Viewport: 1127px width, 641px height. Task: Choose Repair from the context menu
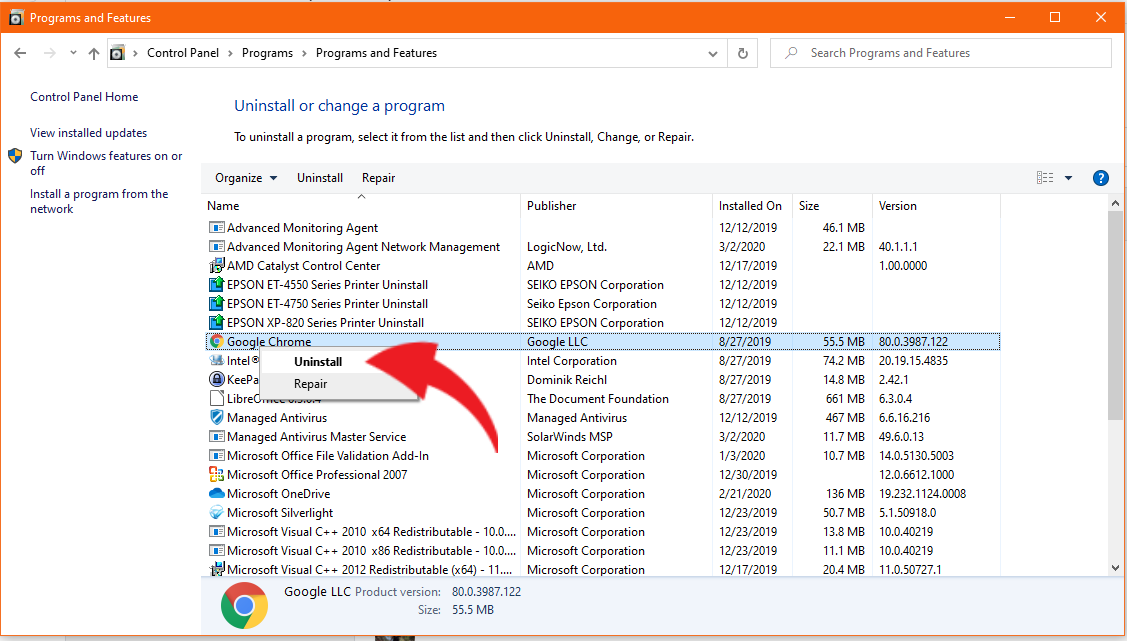(310, 384)
